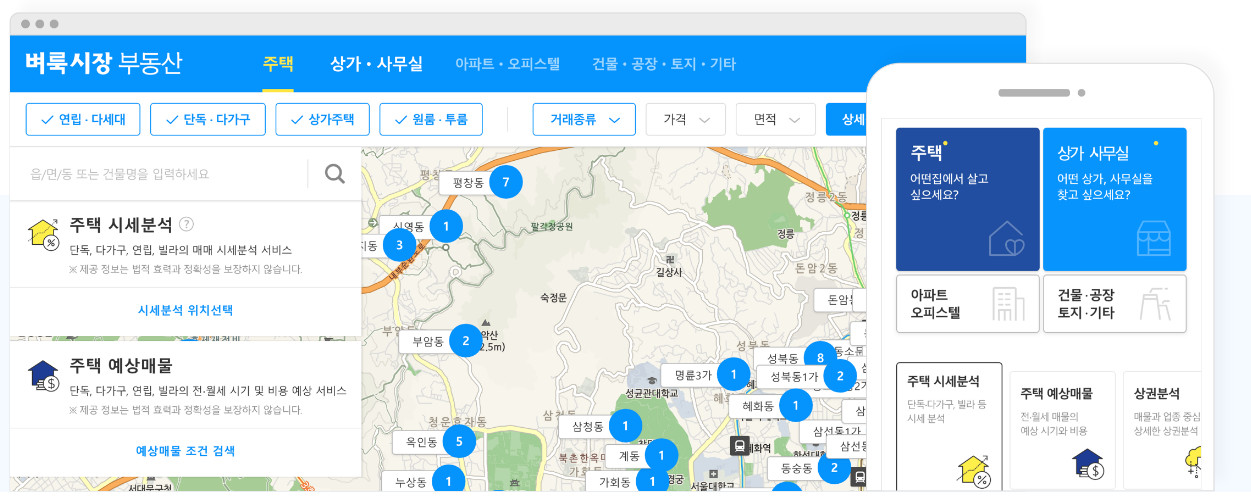Open the help icon beside 주택 시세분석
The image size is (1251, 502).
click(x=186, y=225)
